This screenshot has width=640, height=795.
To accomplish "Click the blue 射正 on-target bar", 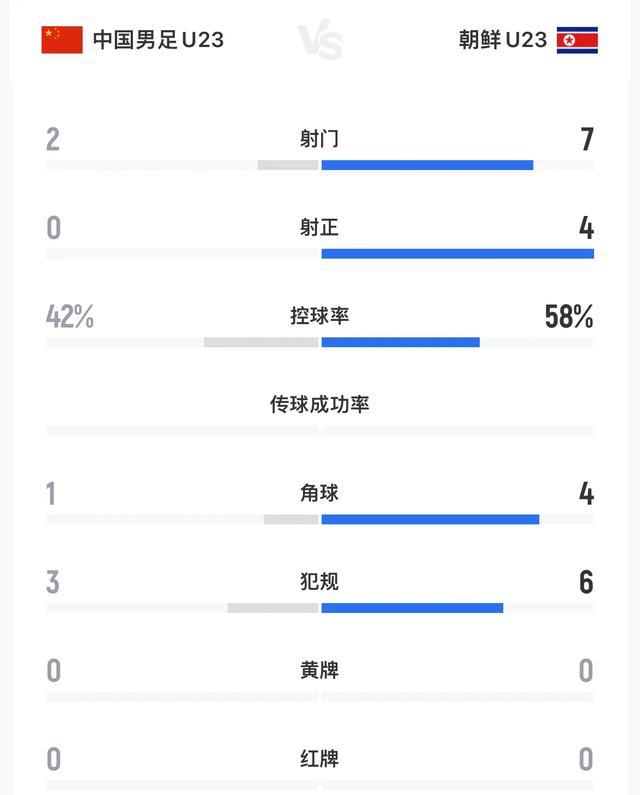I will click(457, 254).
